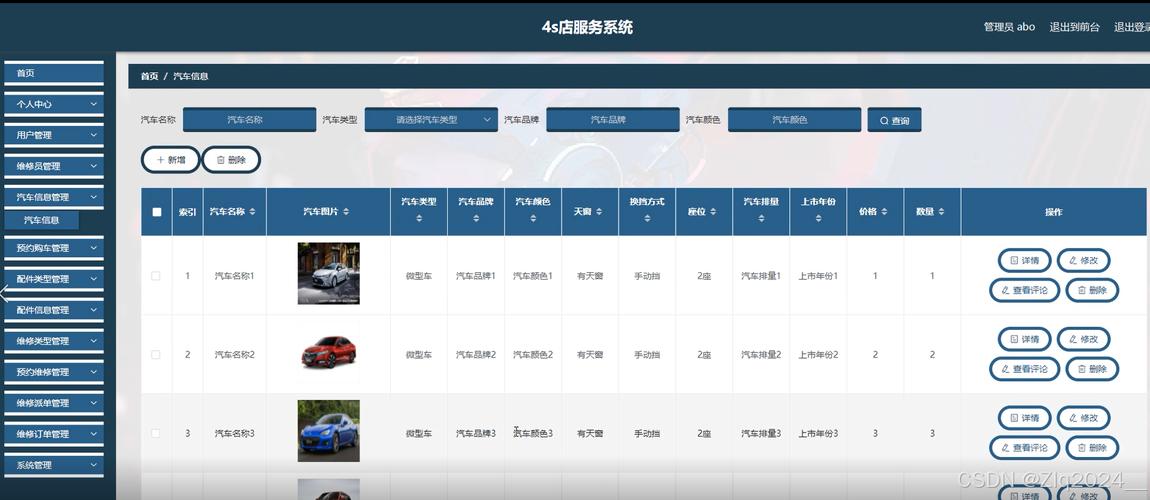Sort by 换挡方式 column arrows
Image resolution: width=1150 pixels, height=500 pixels.
click(647, 218)
